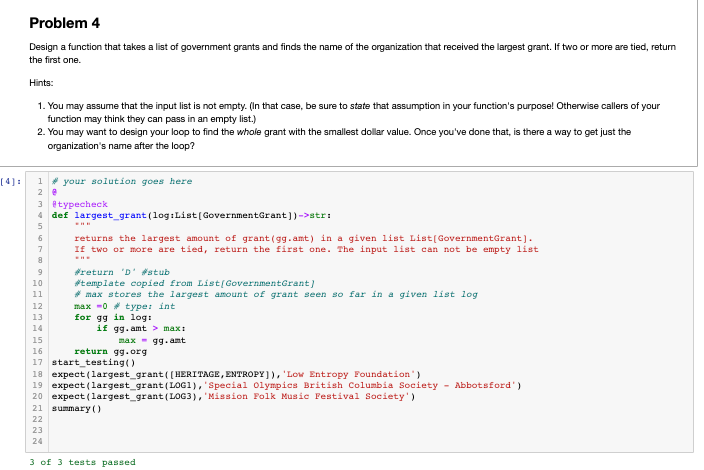This screenshot has height=470, width=704.
Task: Click the 'for gg in log:' line
Action: tap(113, 317)
